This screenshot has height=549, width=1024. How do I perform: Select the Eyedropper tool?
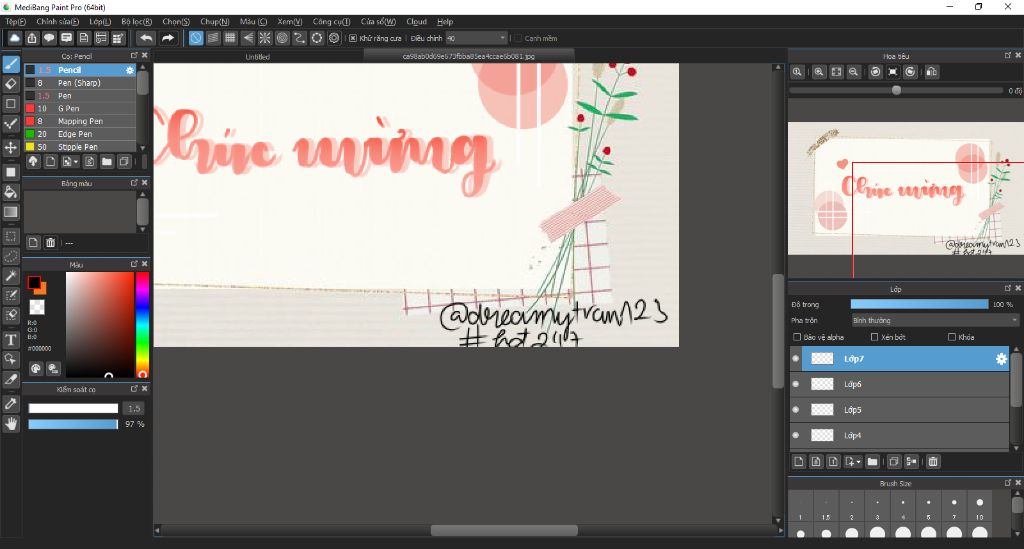10,403
